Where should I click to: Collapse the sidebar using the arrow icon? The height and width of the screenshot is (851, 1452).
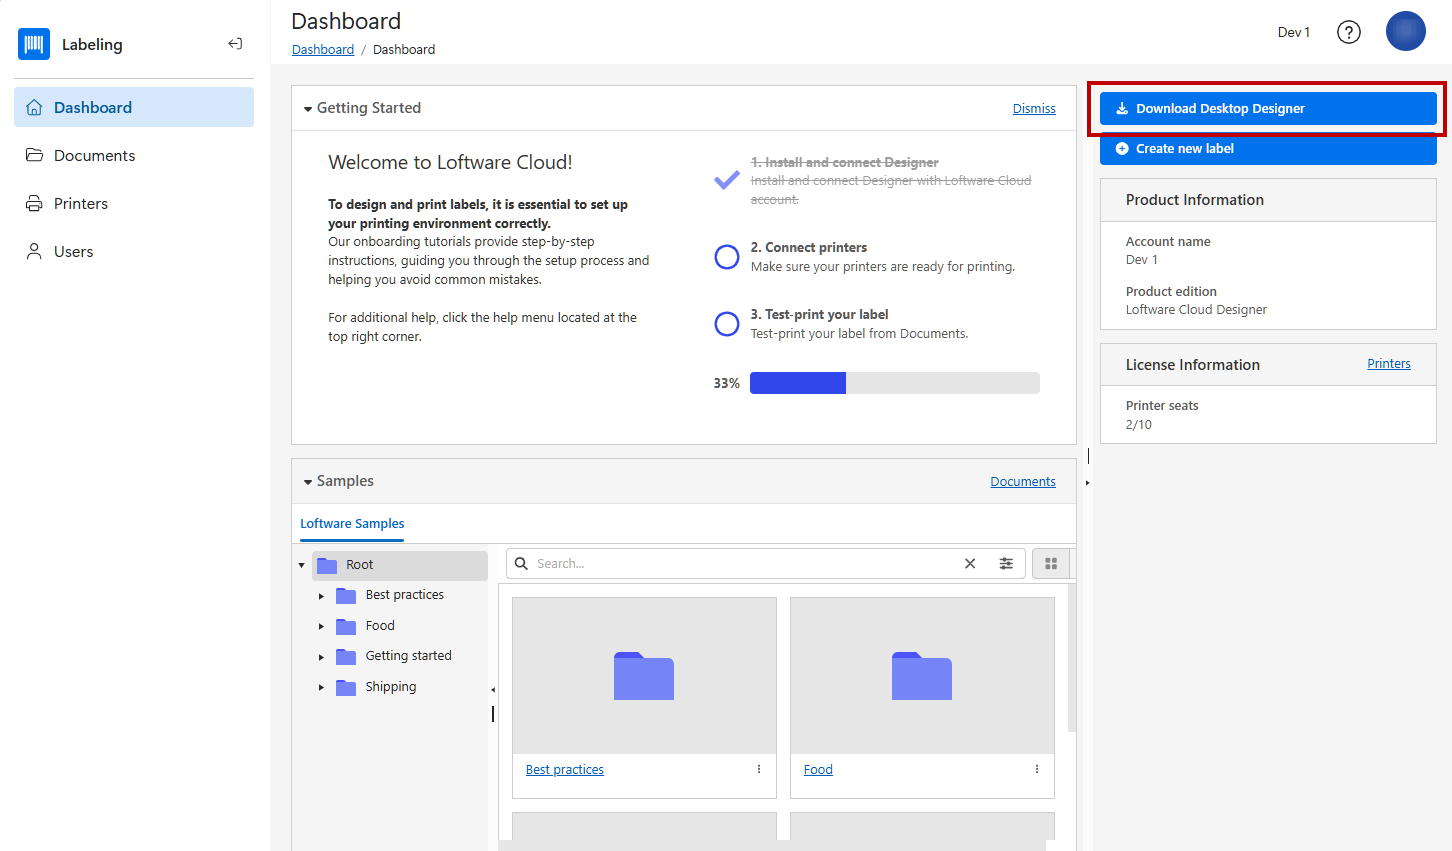tap(235, 44)
